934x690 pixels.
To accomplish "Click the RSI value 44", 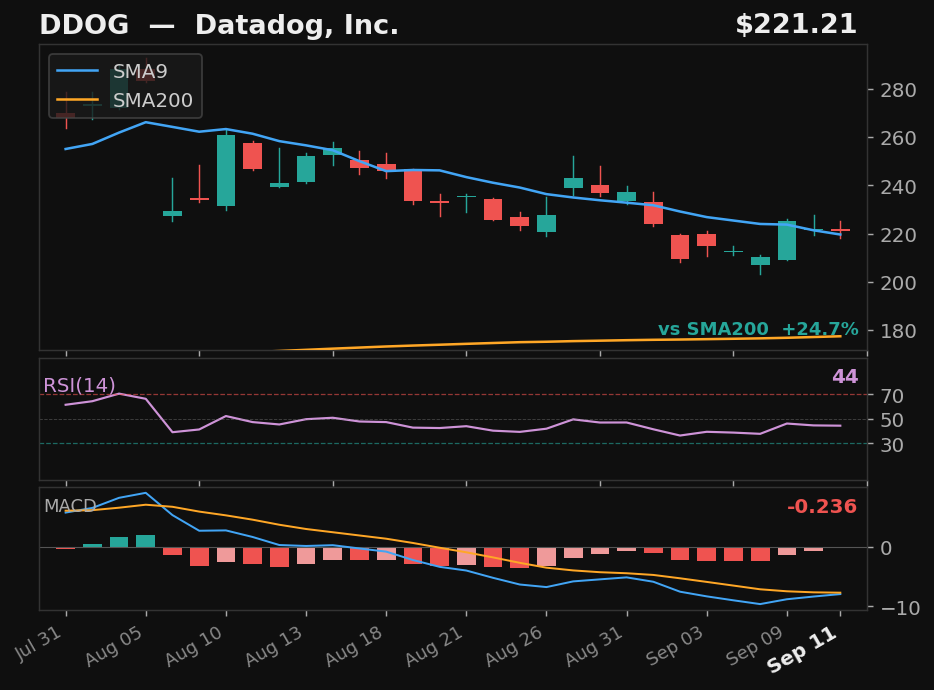I will [845, 377].
